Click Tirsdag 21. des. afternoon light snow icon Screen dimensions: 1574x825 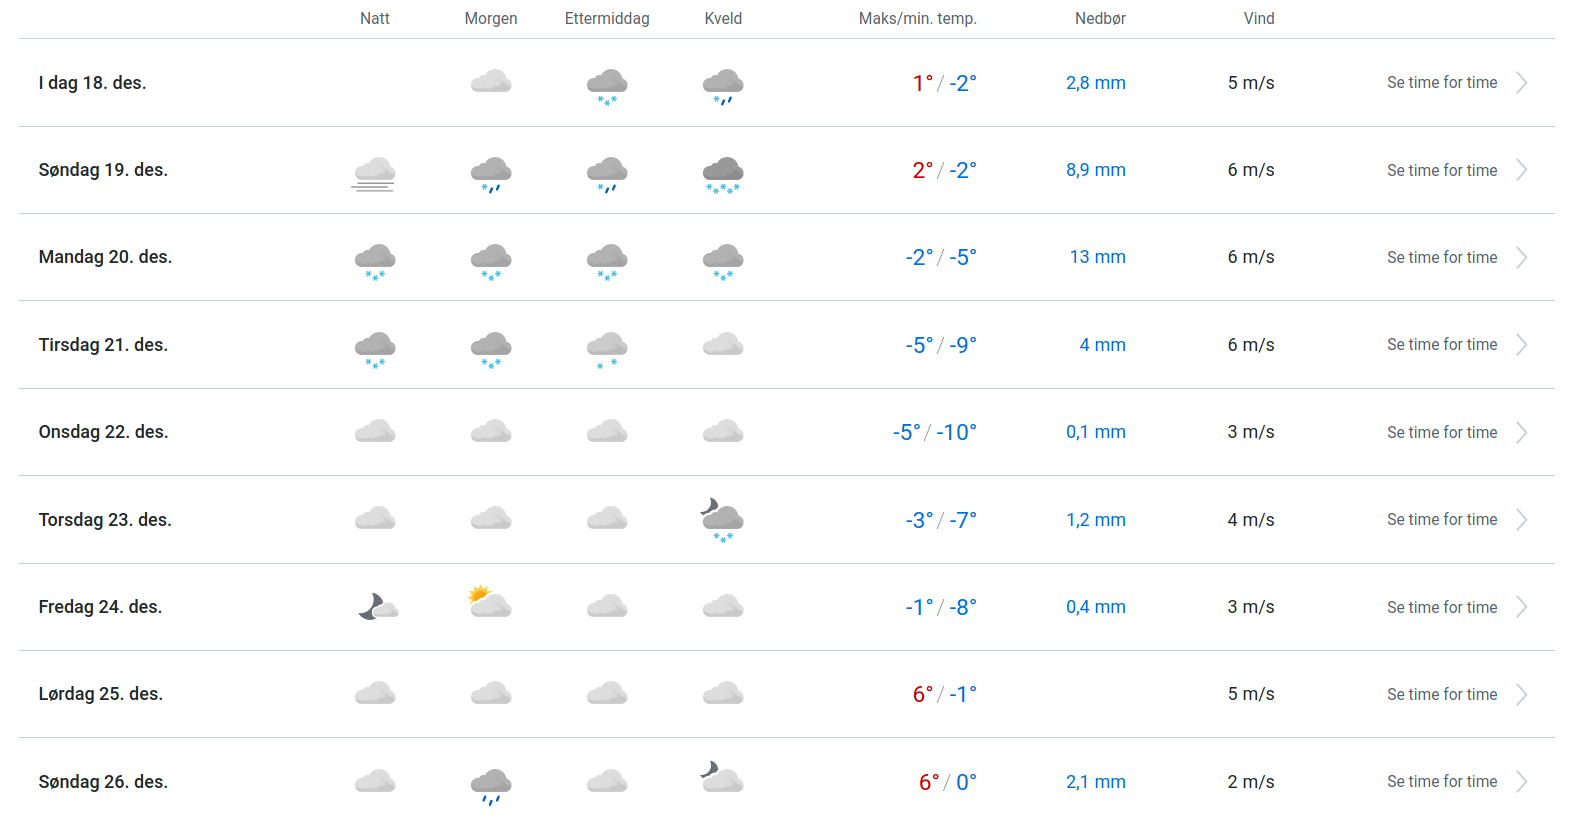click(607, 349)
